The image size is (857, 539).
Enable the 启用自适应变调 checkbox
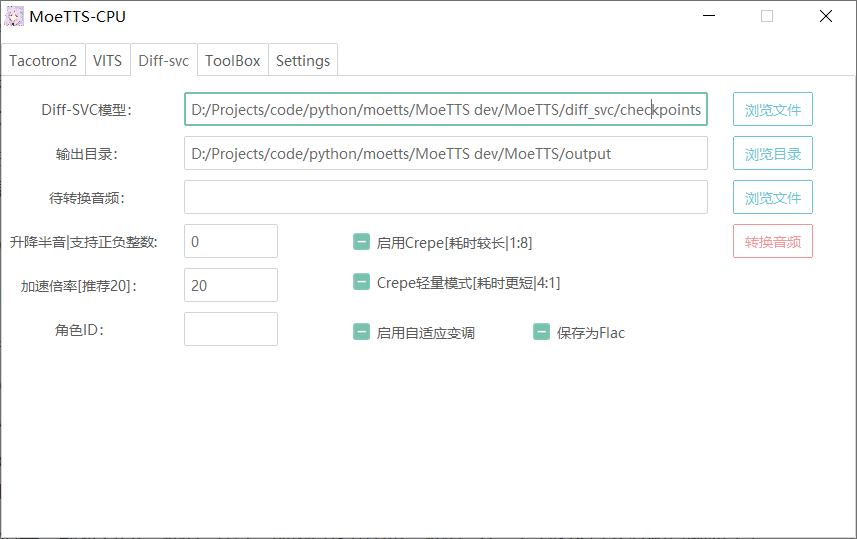pos(361,332)
